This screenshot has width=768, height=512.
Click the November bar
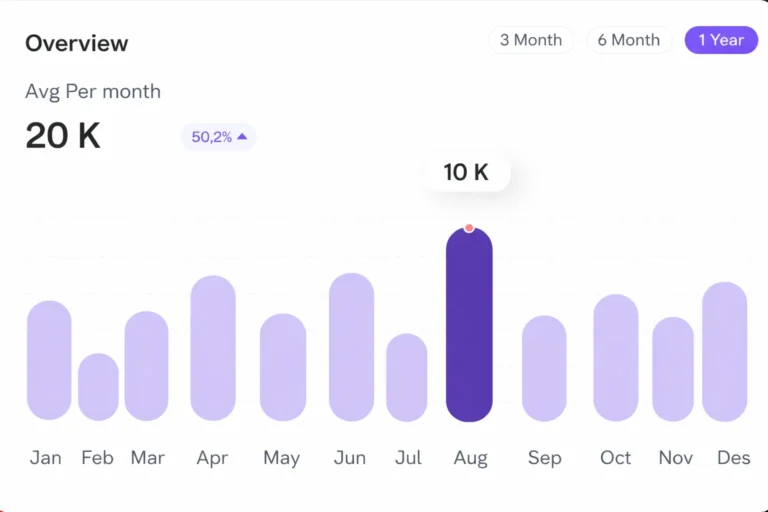coord(673,369)
